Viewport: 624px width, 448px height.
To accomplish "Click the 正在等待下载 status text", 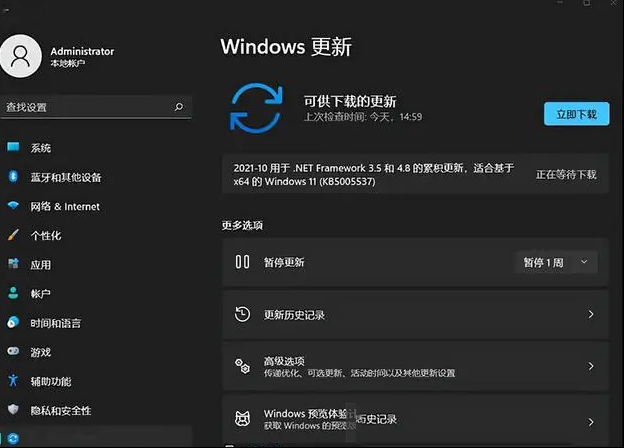I will (x=566, y=174).
